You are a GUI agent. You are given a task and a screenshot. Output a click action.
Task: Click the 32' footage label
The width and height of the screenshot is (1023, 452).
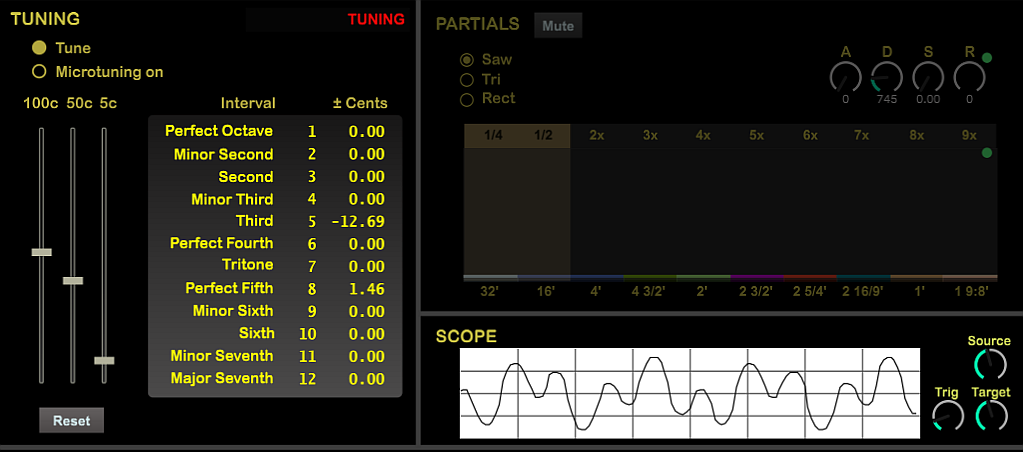491,292
